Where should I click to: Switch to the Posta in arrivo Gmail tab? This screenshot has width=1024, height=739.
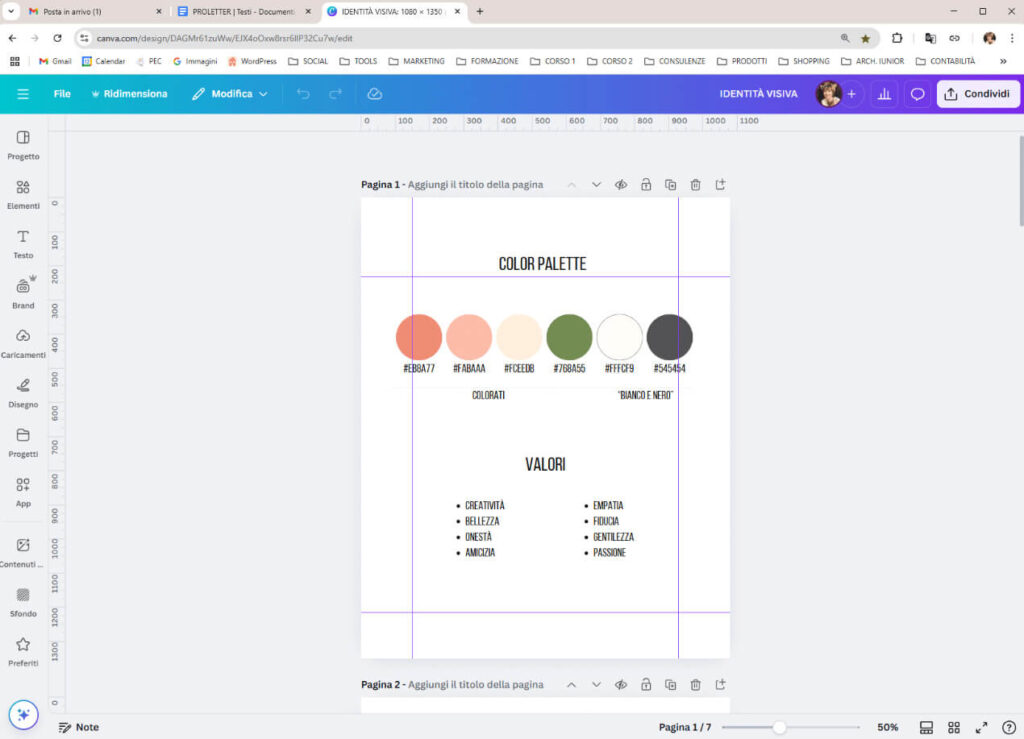(x=94, y=12)
